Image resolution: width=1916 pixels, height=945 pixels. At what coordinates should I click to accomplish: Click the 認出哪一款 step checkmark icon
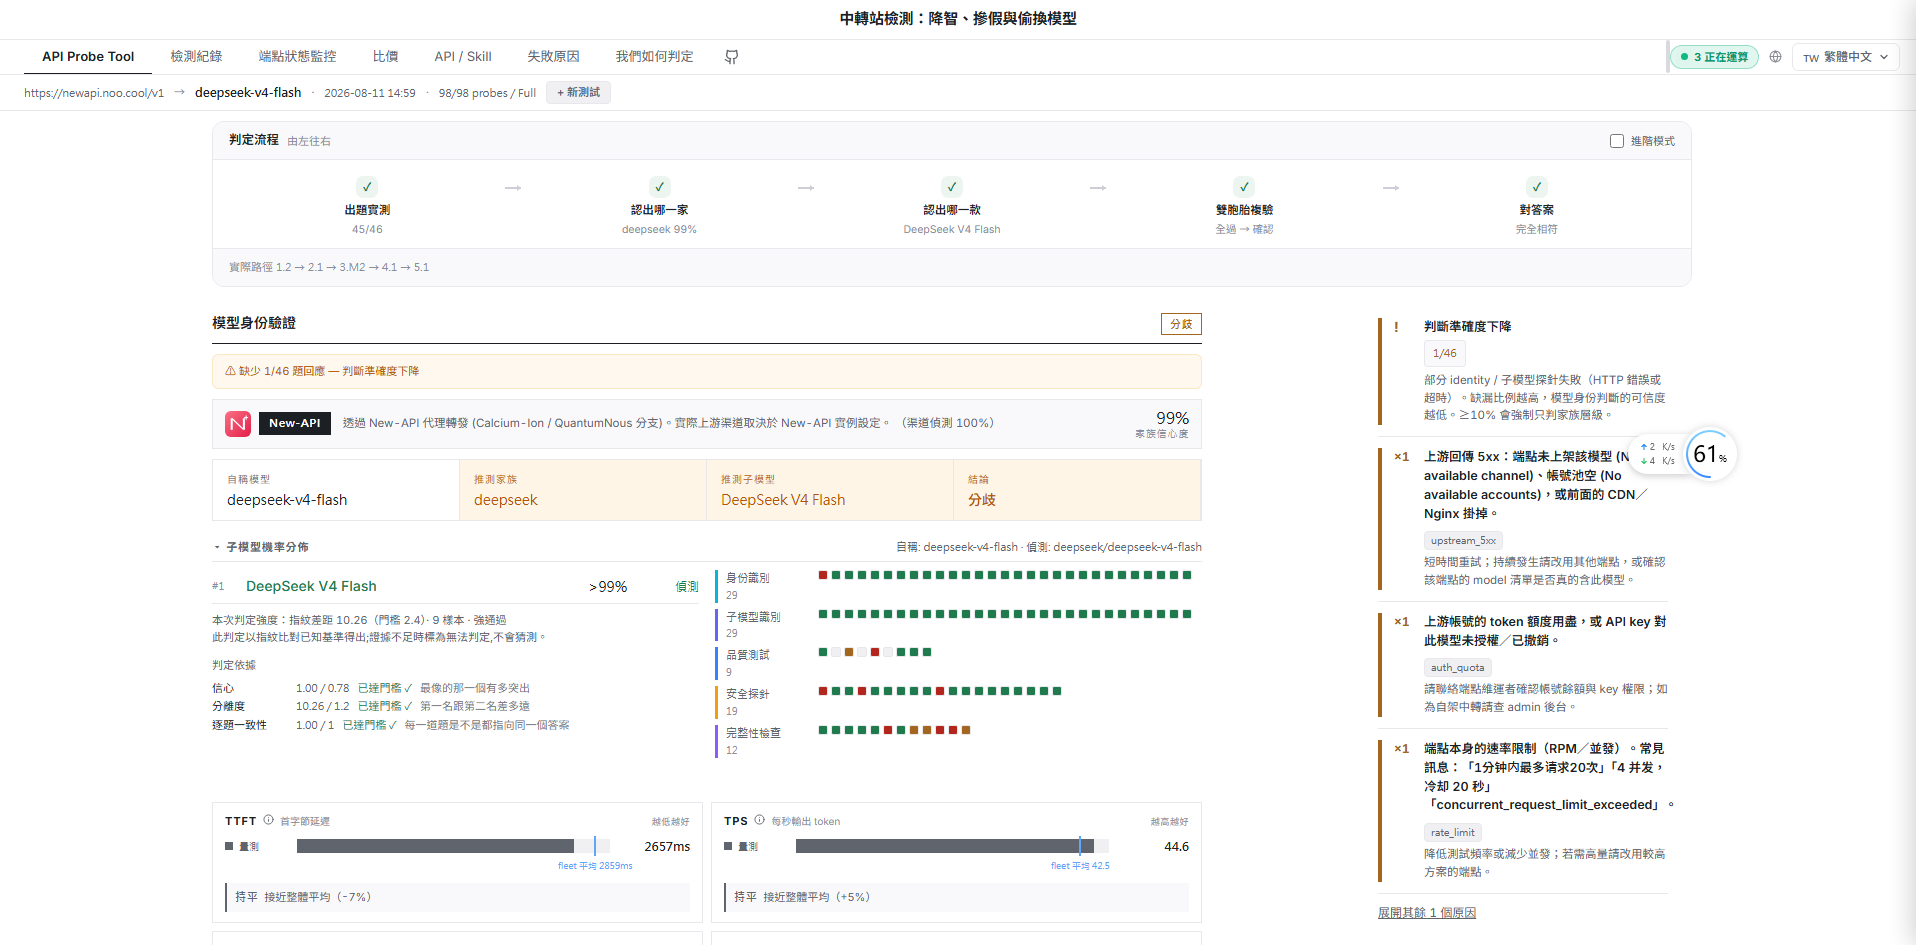click(952, 187)
